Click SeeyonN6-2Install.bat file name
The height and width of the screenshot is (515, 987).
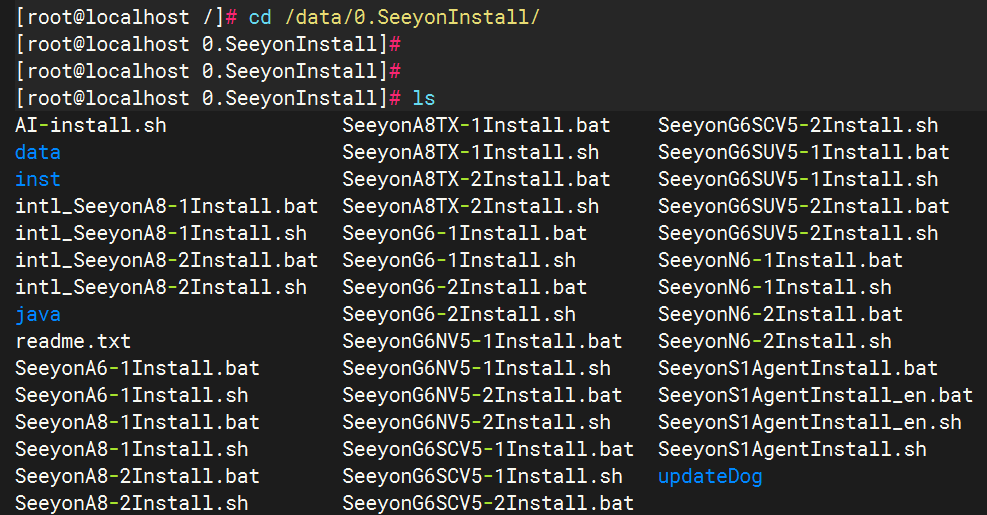(x=781, y=315)
